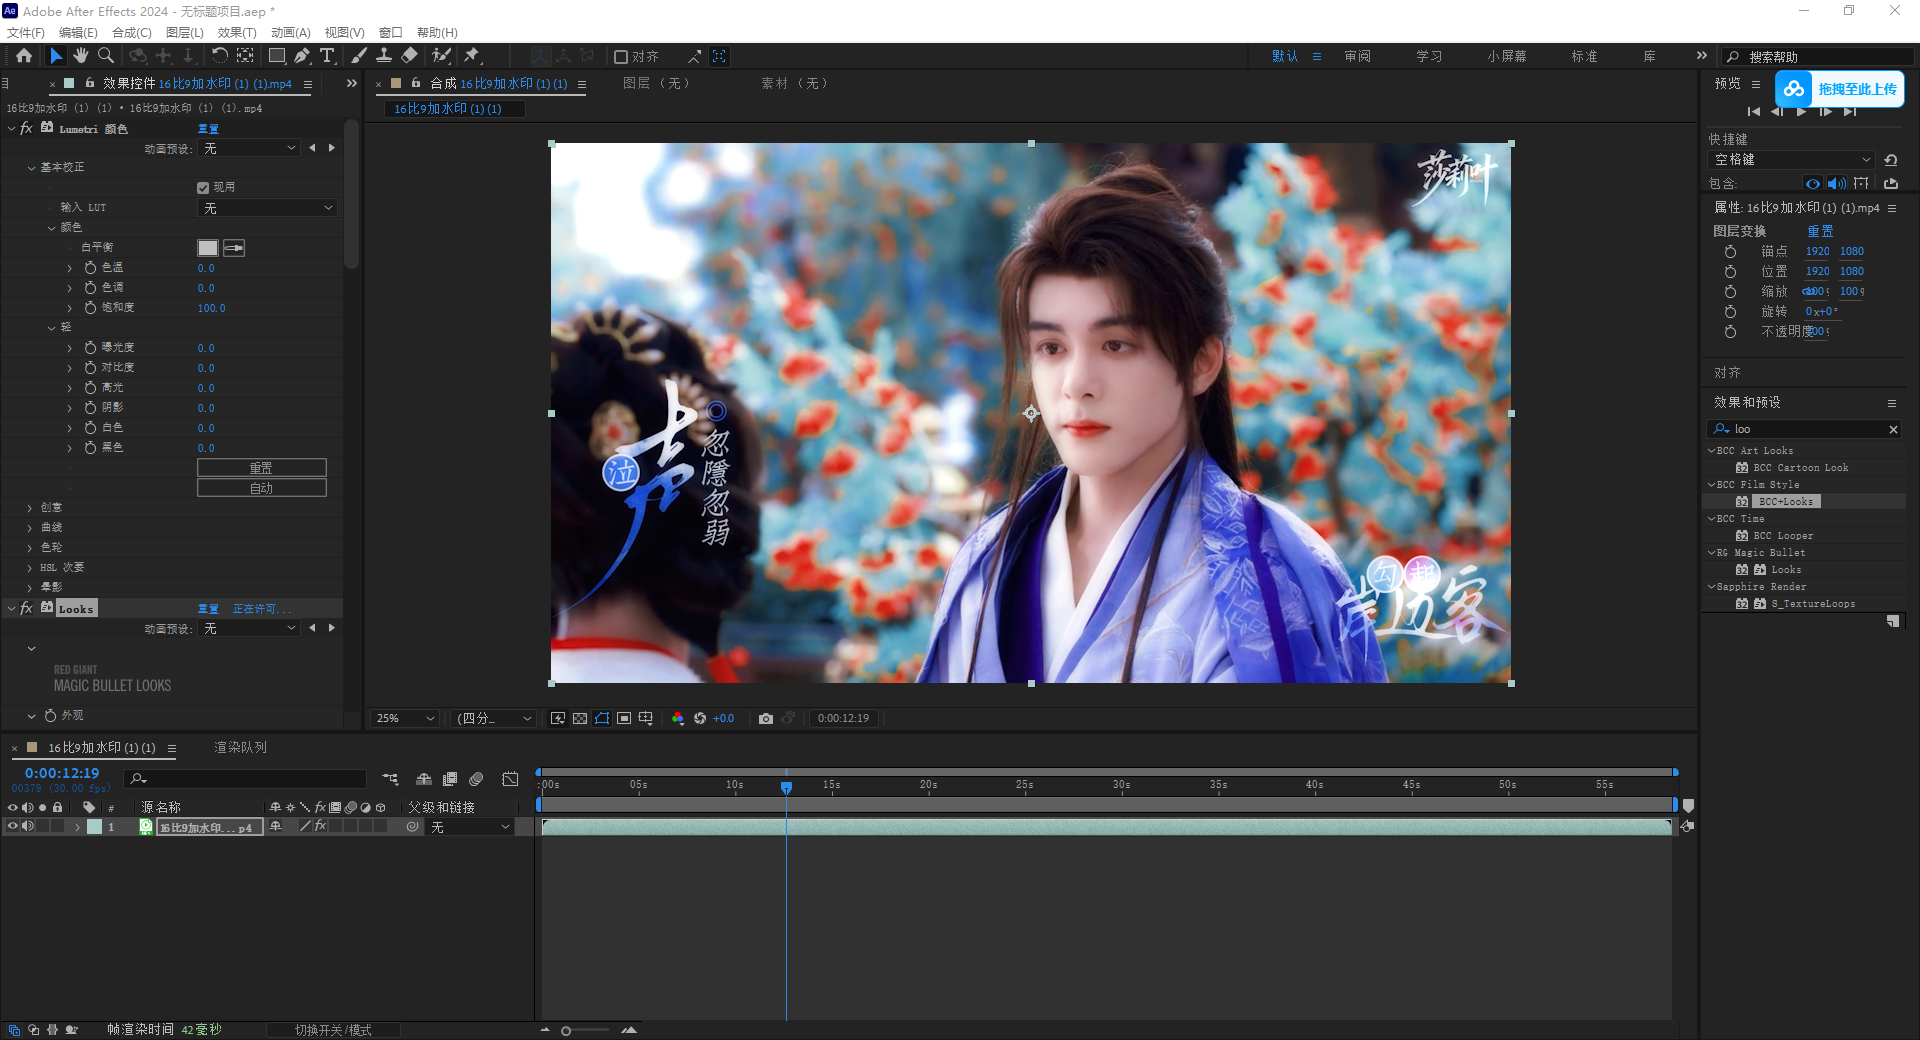Click the 16比9加水印 layer label color
This screenshot has width=1920, height=1040.
click(x=94, y=827)
